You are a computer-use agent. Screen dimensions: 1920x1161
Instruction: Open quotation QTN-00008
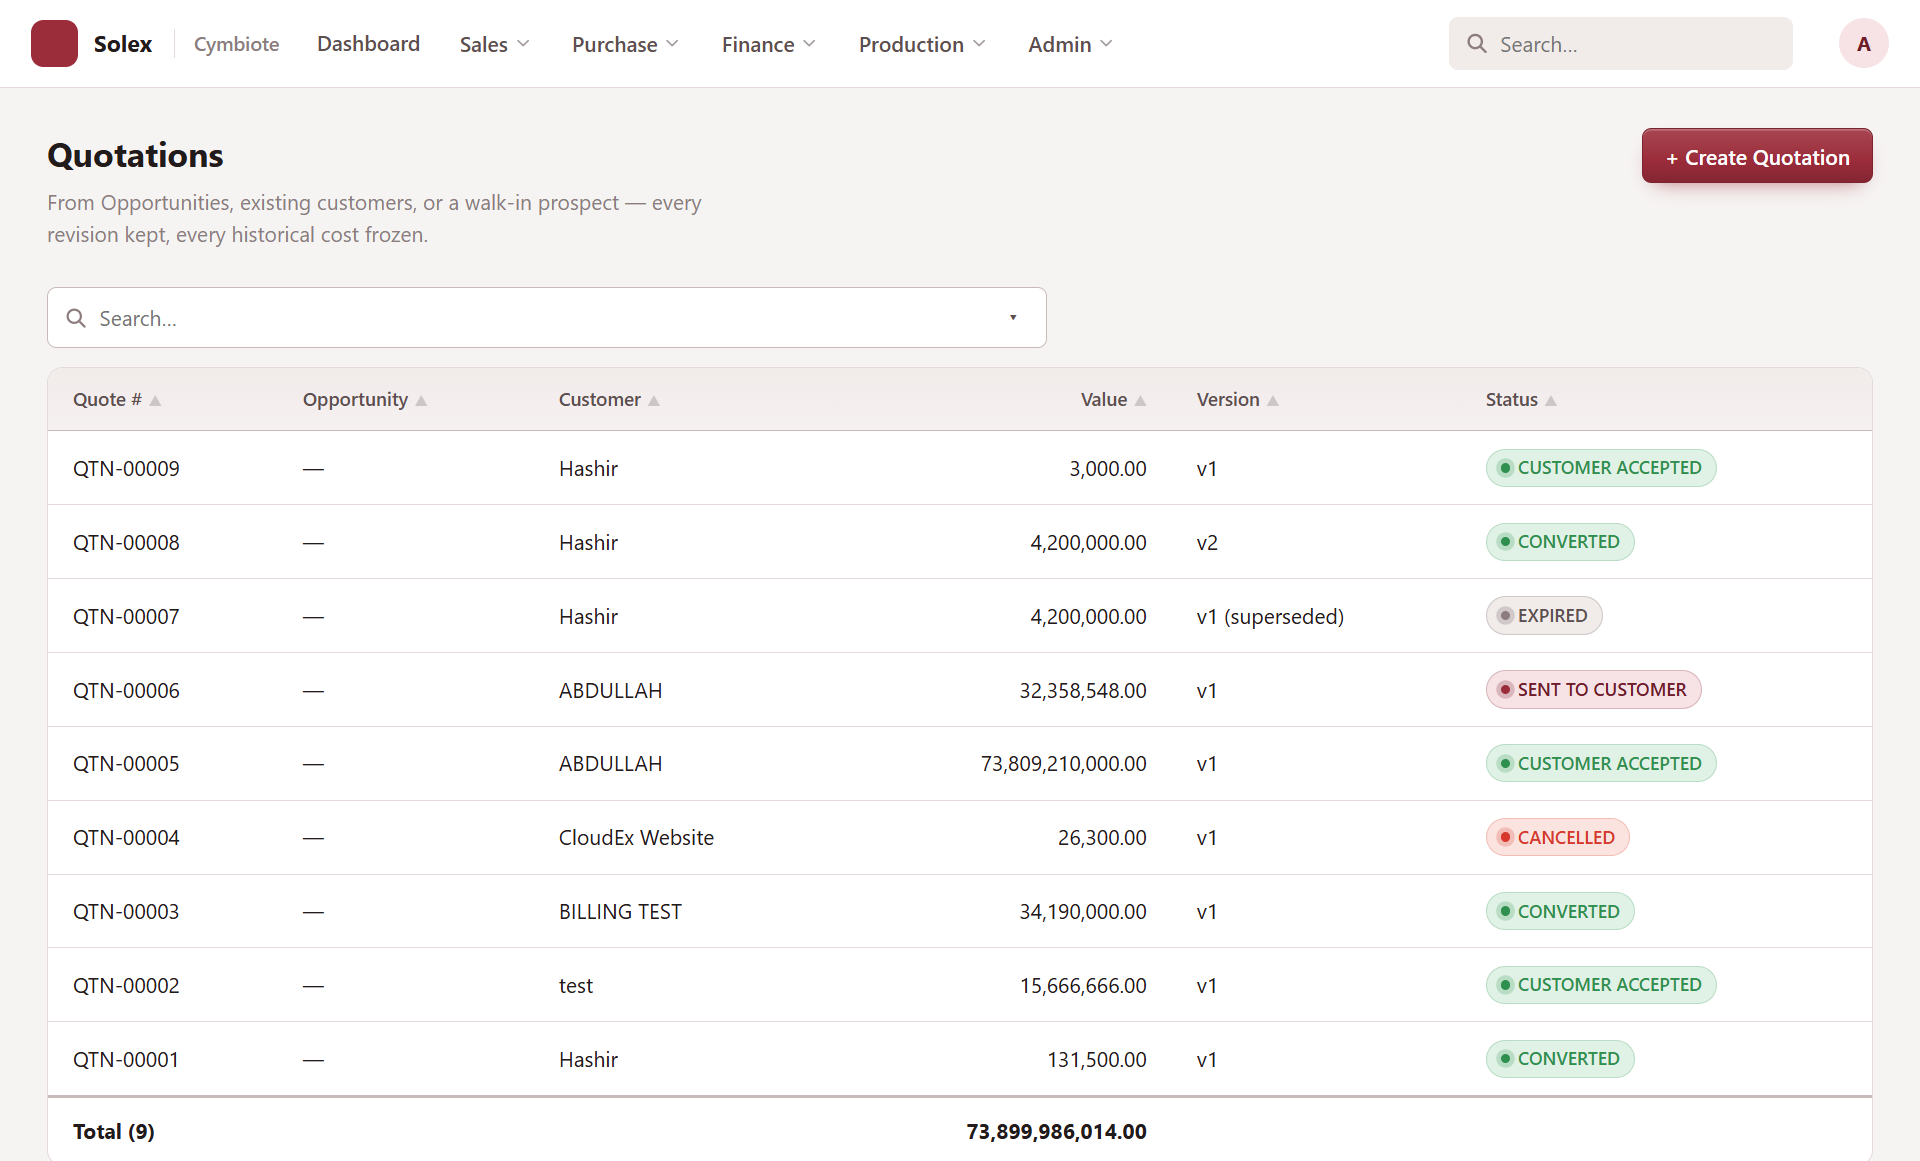[126, 542]
